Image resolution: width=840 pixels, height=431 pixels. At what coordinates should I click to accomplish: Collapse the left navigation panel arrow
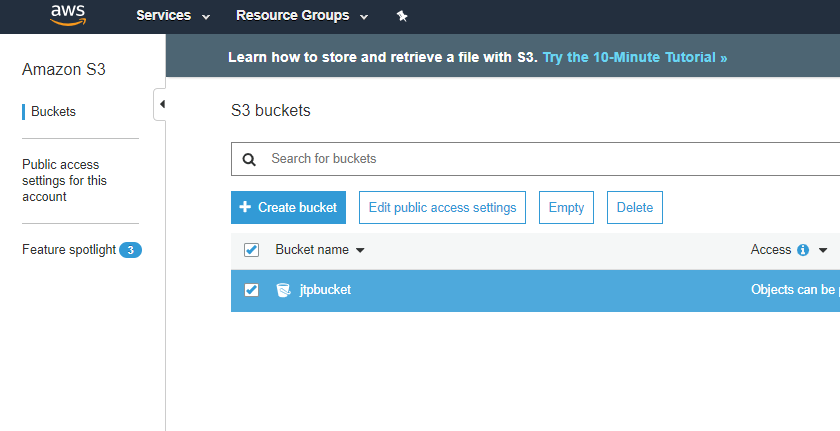point(160,104)
